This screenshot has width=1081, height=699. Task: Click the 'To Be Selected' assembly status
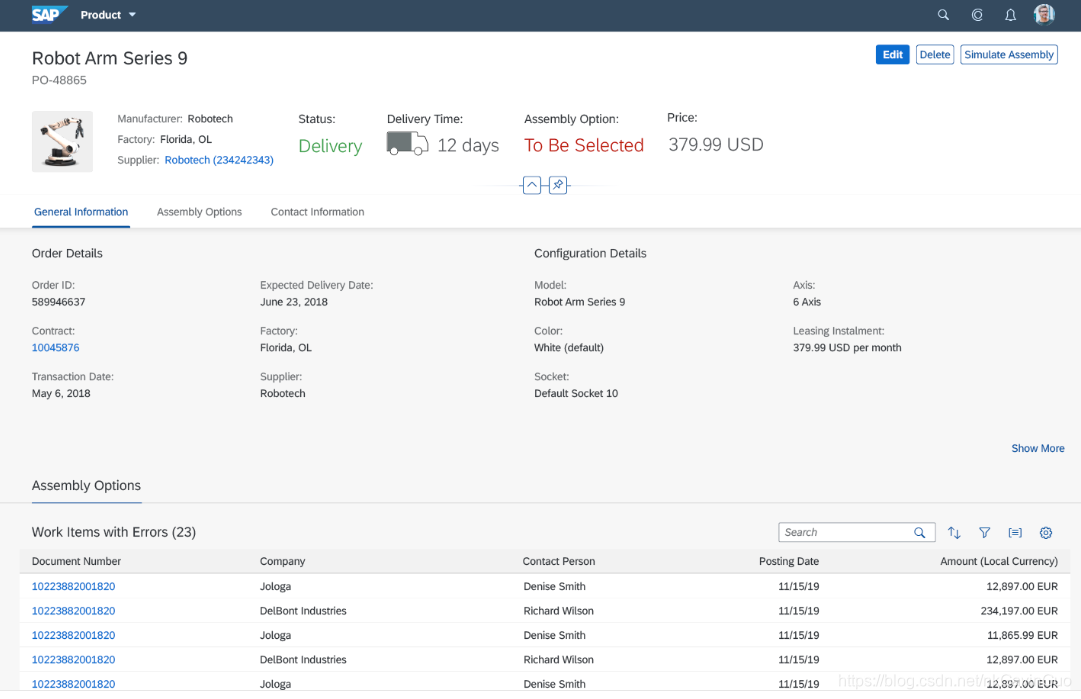pyautogui.click(x=583, y=145)
